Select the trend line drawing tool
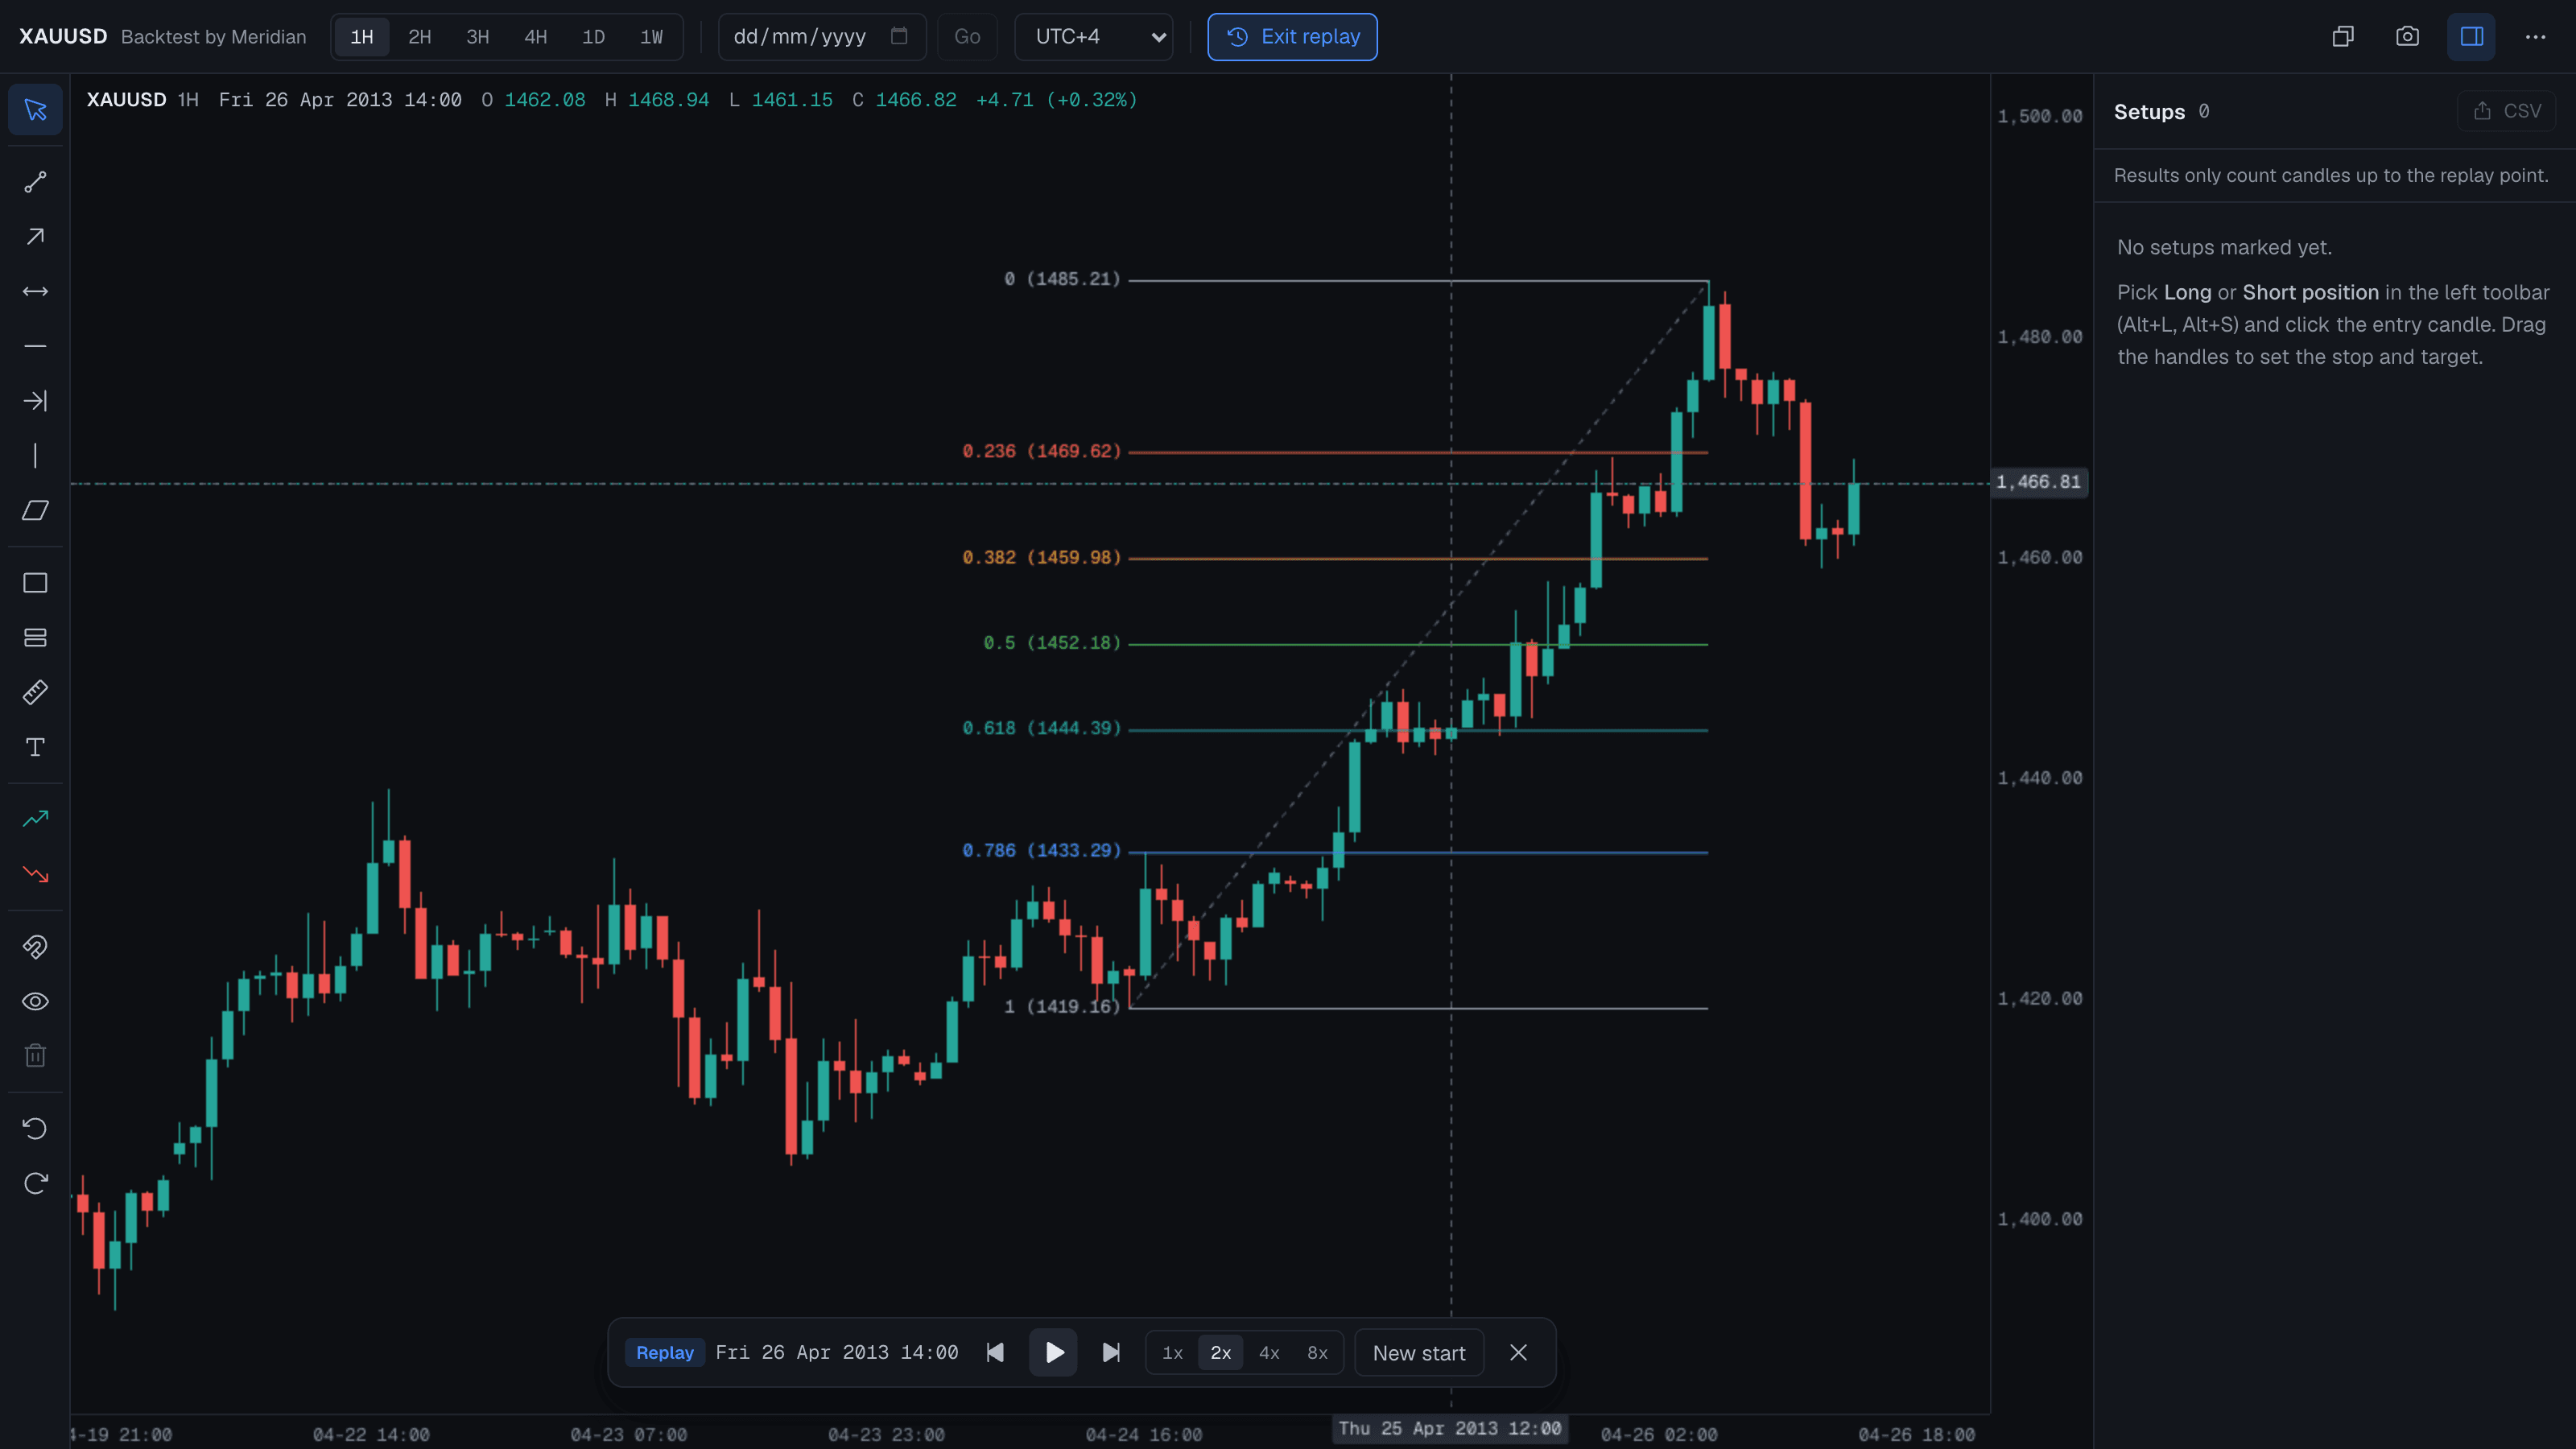2576x1449 pixels. pyautogui.click(x=35, y=182)
